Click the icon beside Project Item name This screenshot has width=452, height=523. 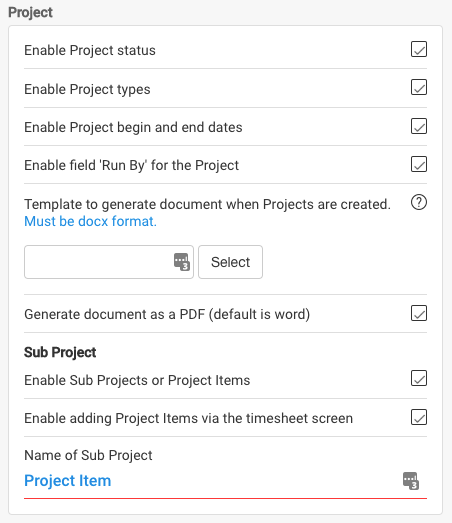(x=411, y=481)
